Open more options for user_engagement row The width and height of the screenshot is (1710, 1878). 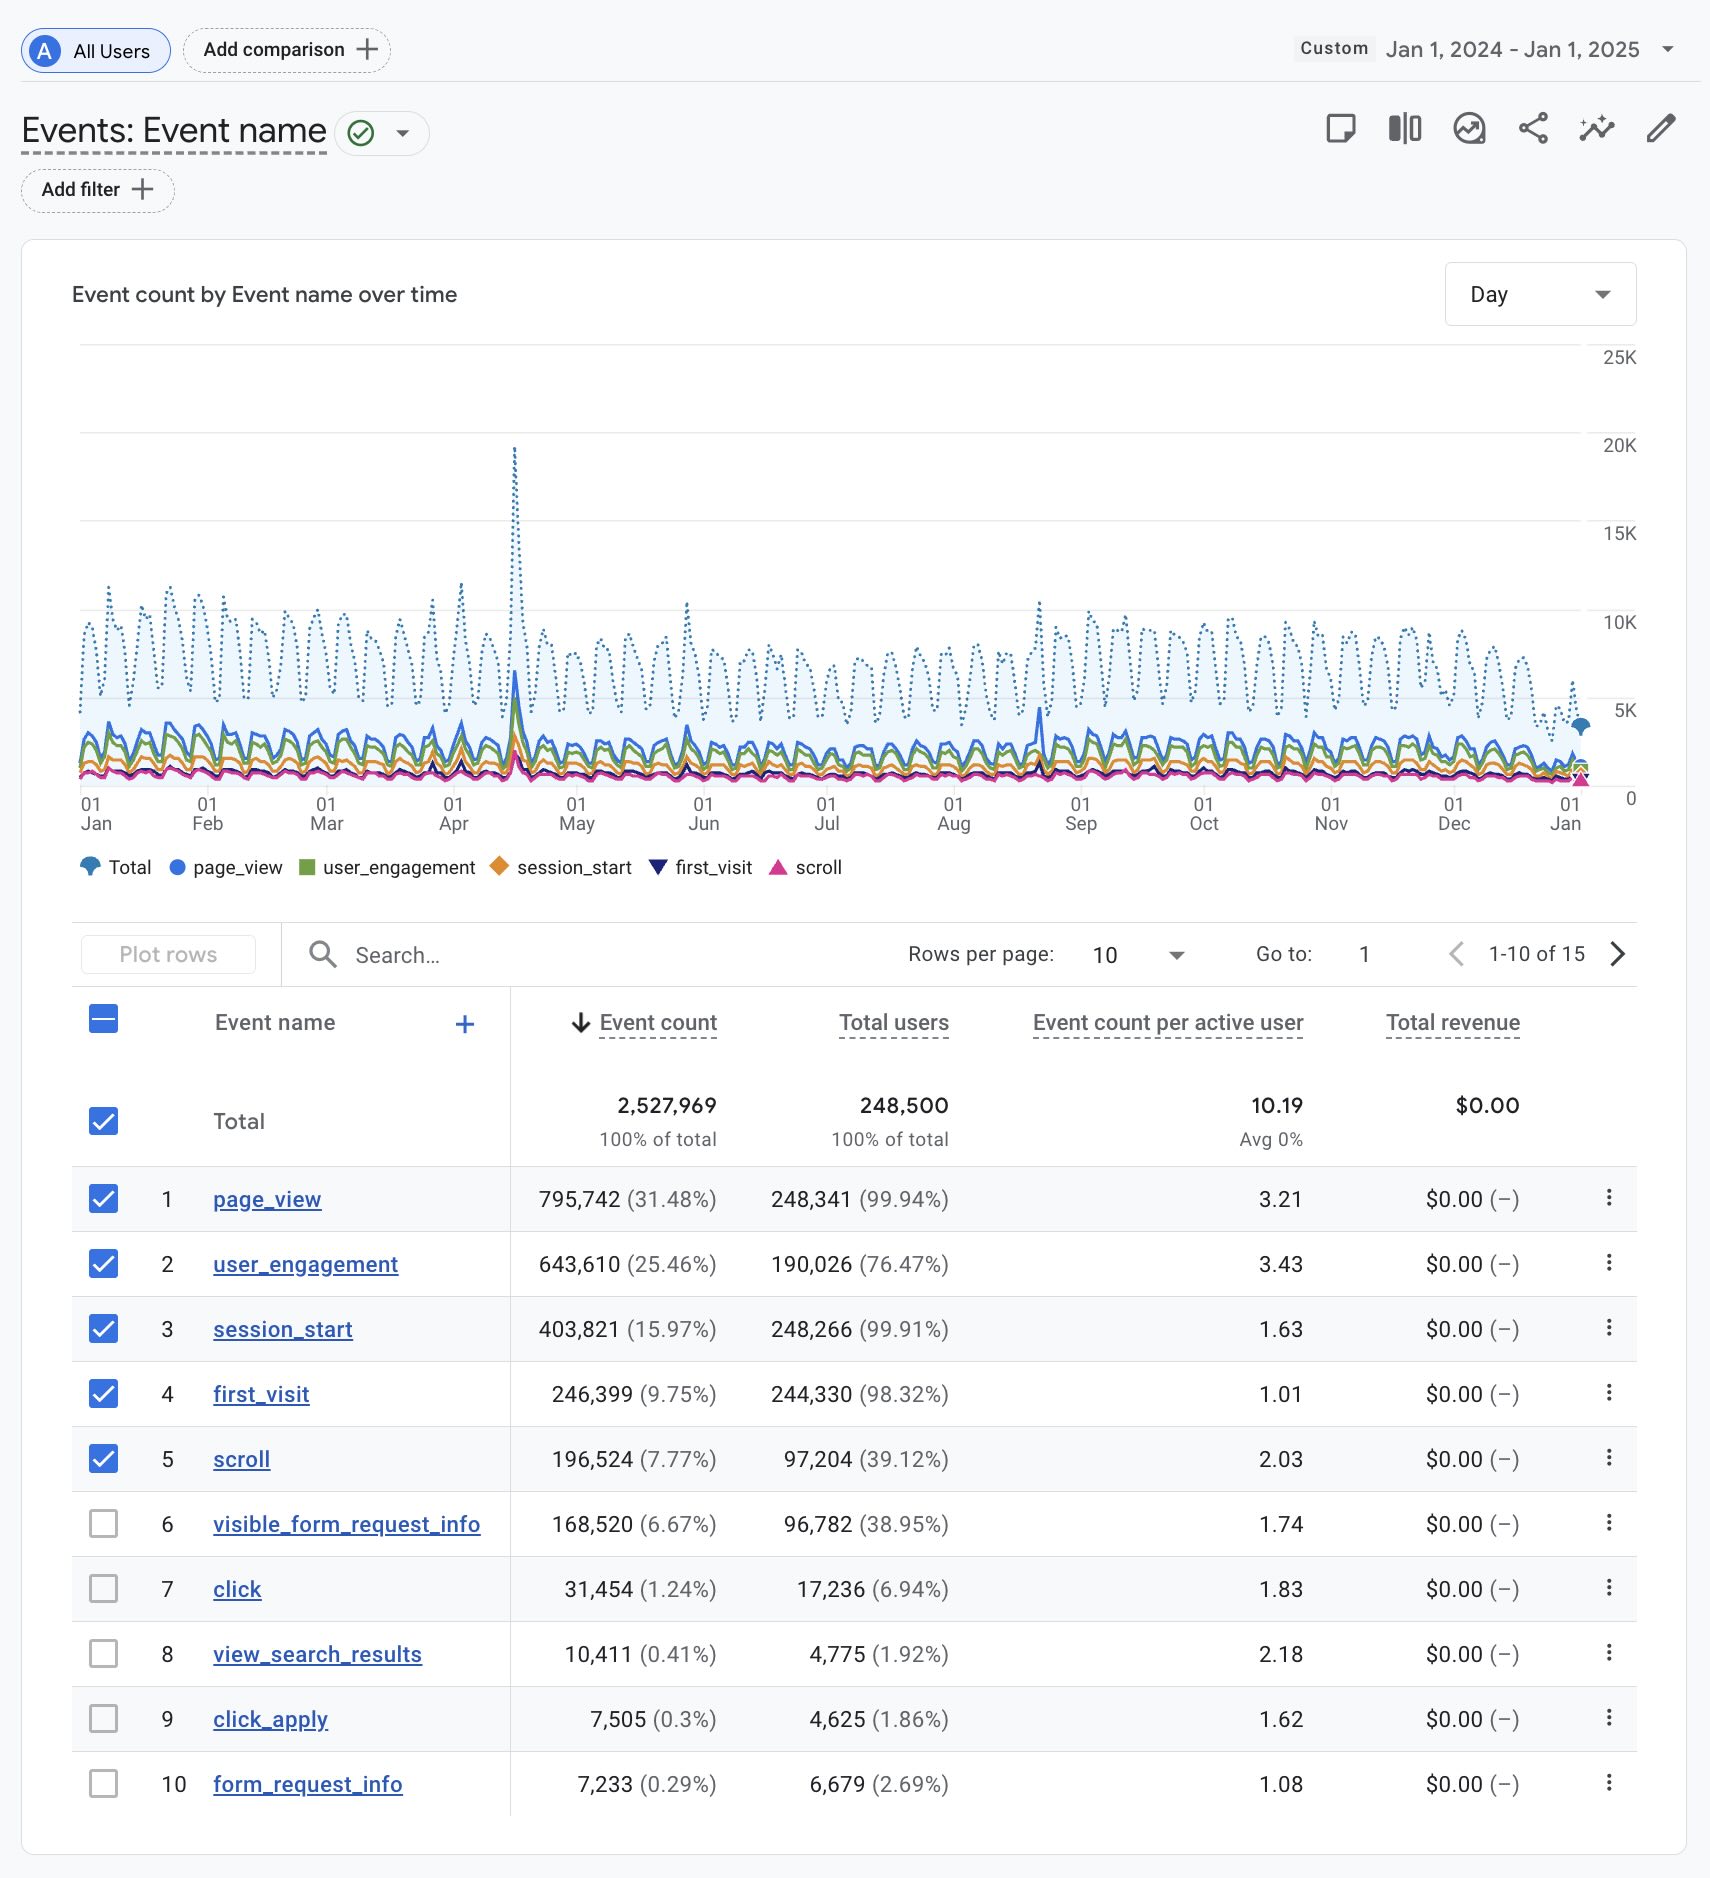(x=1609, y=1263)
